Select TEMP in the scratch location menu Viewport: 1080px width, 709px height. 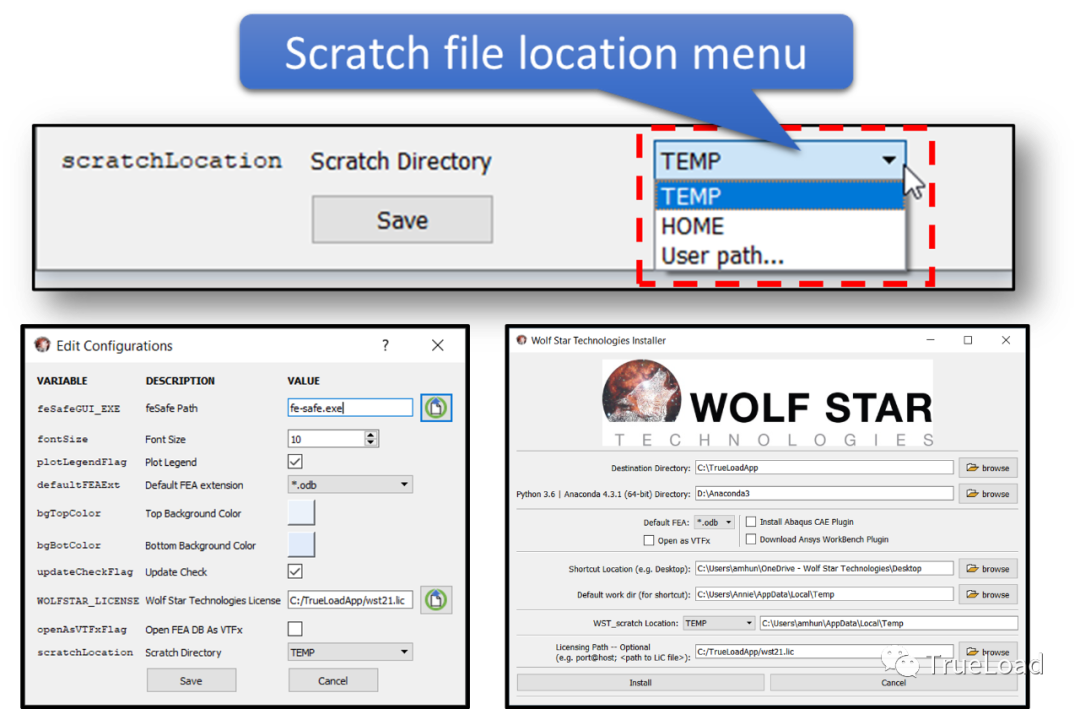pos(780,196)
